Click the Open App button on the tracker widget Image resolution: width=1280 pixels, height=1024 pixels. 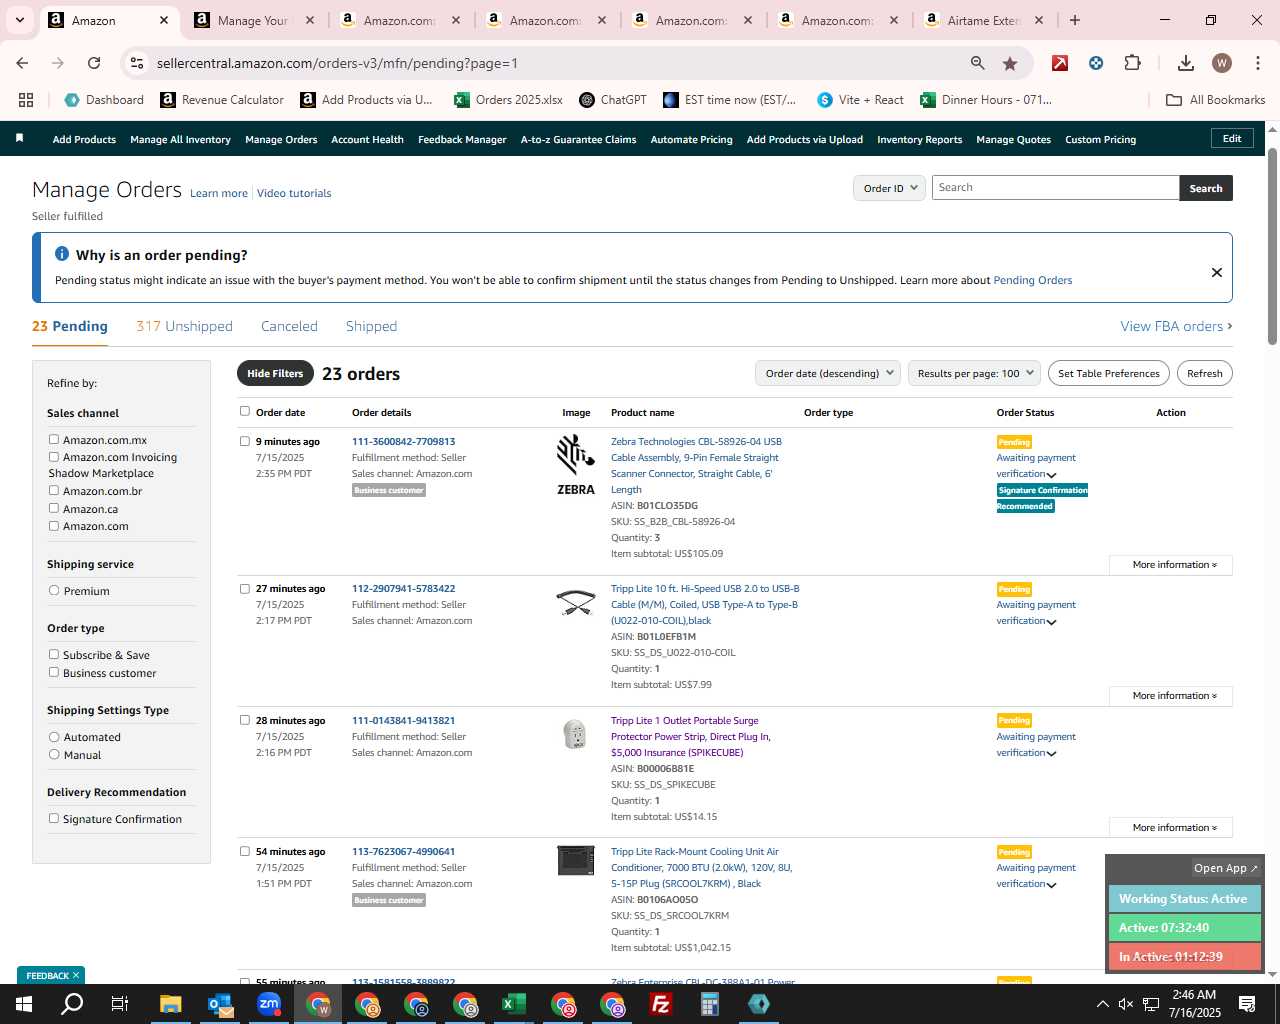(1226, 868)
